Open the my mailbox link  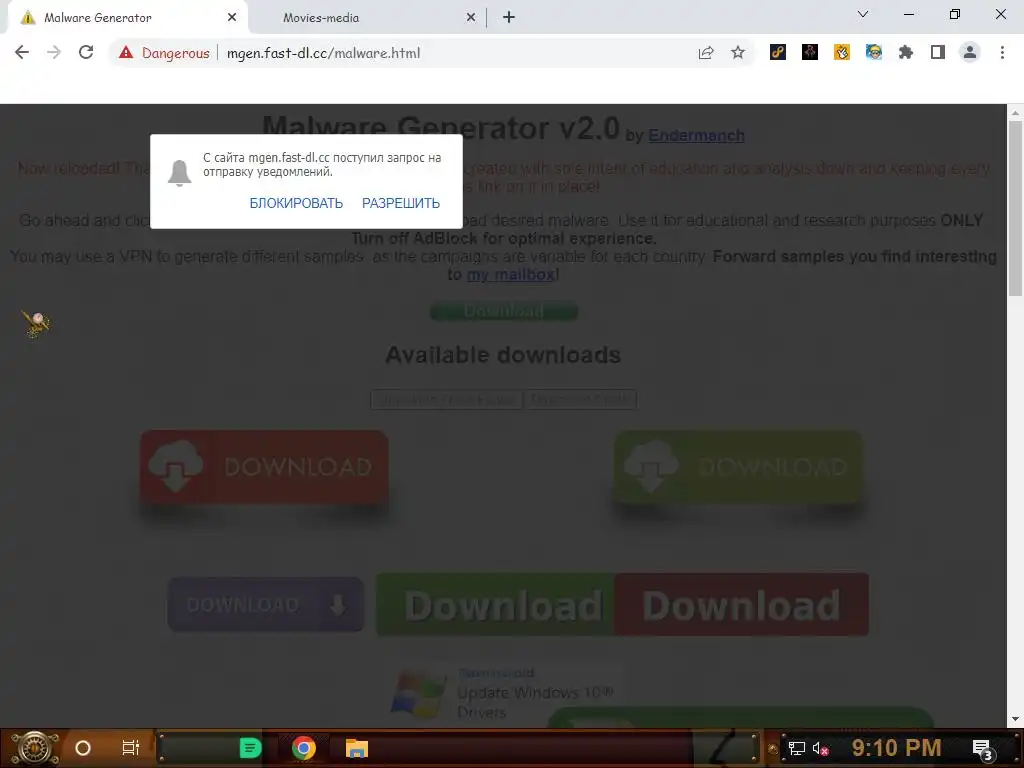511,274
